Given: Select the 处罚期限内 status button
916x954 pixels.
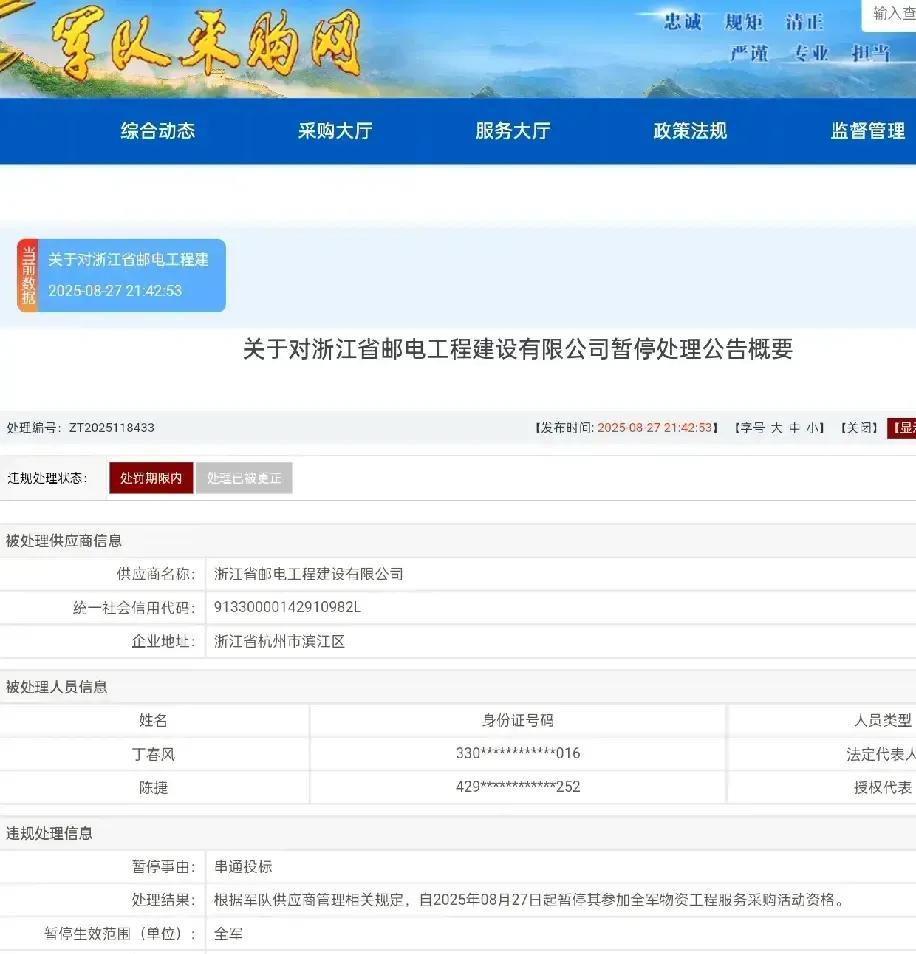Looking at the screenshot, I should (x=151, y=478).
